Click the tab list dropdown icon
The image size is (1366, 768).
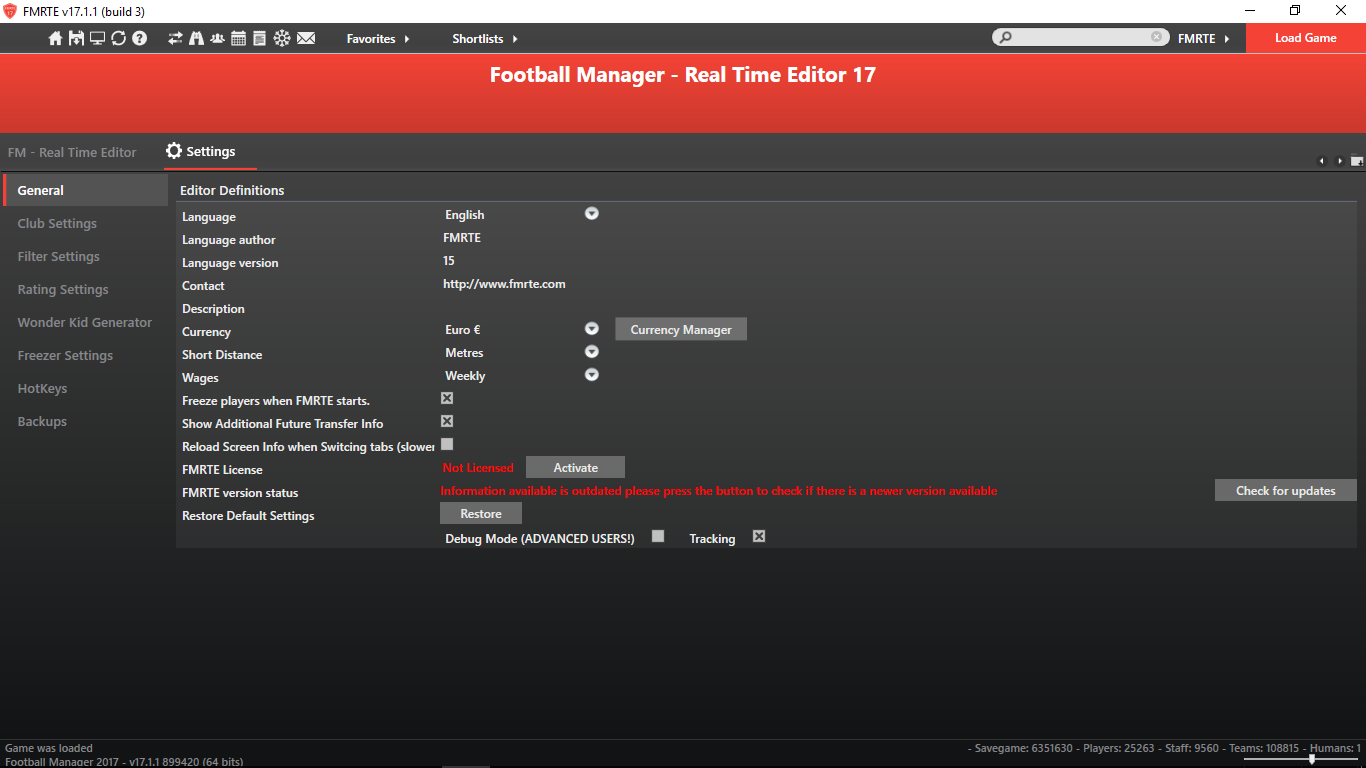click(x=1357, y=161)
